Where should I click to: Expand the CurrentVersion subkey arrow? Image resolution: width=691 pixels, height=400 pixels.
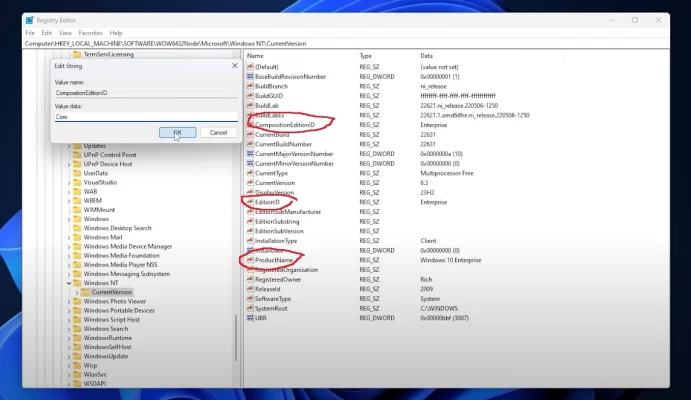click(76, 292)
